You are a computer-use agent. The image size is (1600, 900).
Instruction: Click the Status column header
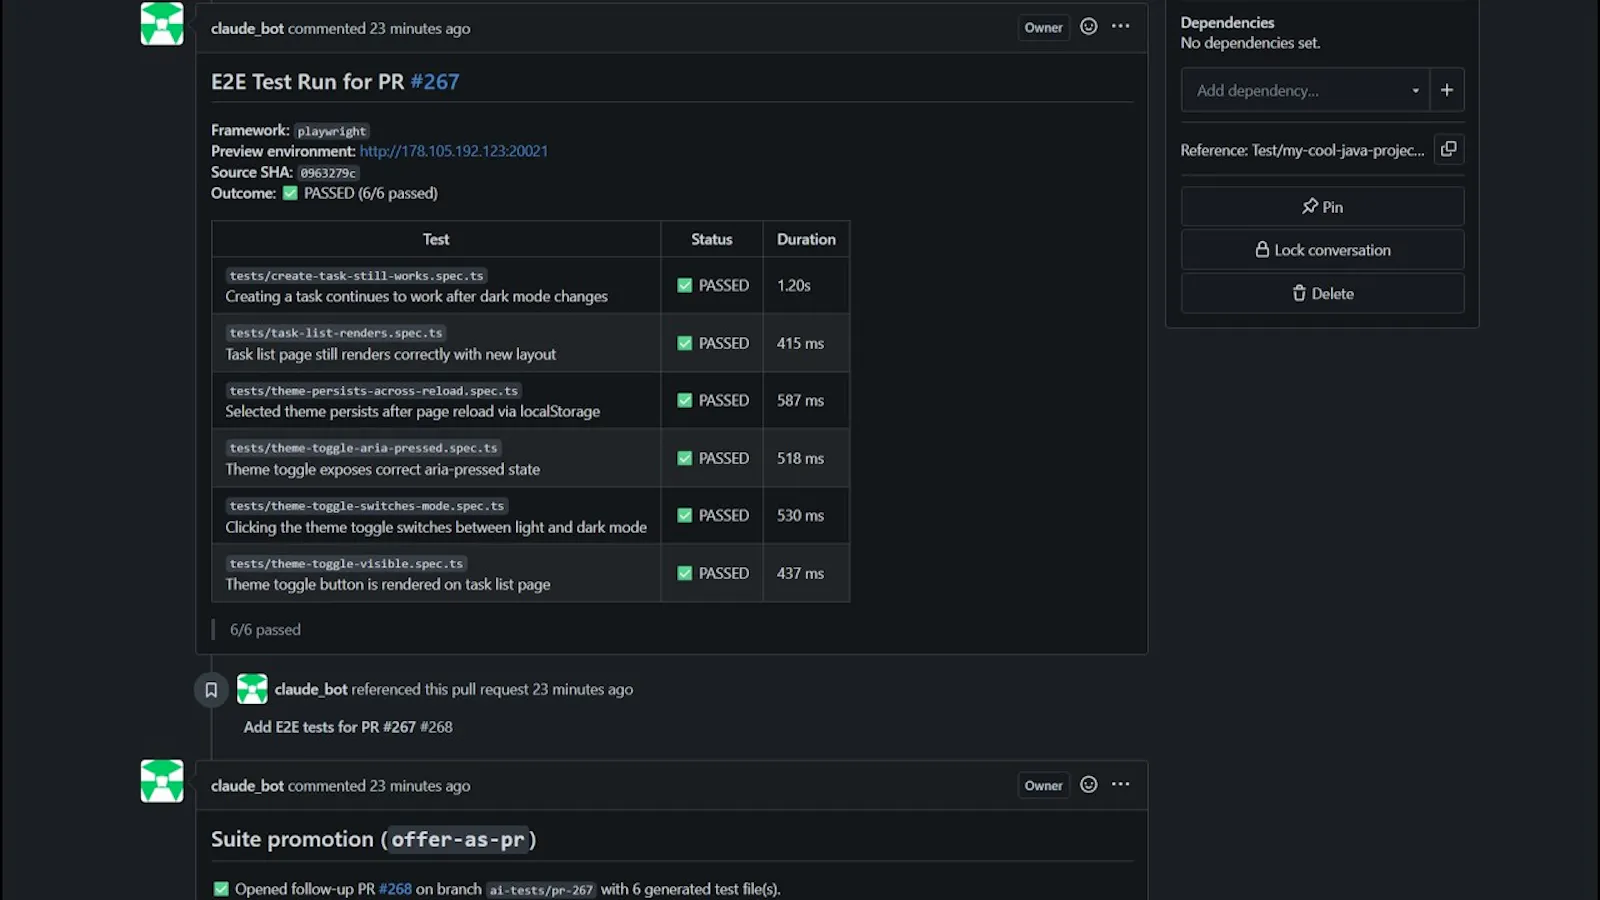(x=712, y=239)
